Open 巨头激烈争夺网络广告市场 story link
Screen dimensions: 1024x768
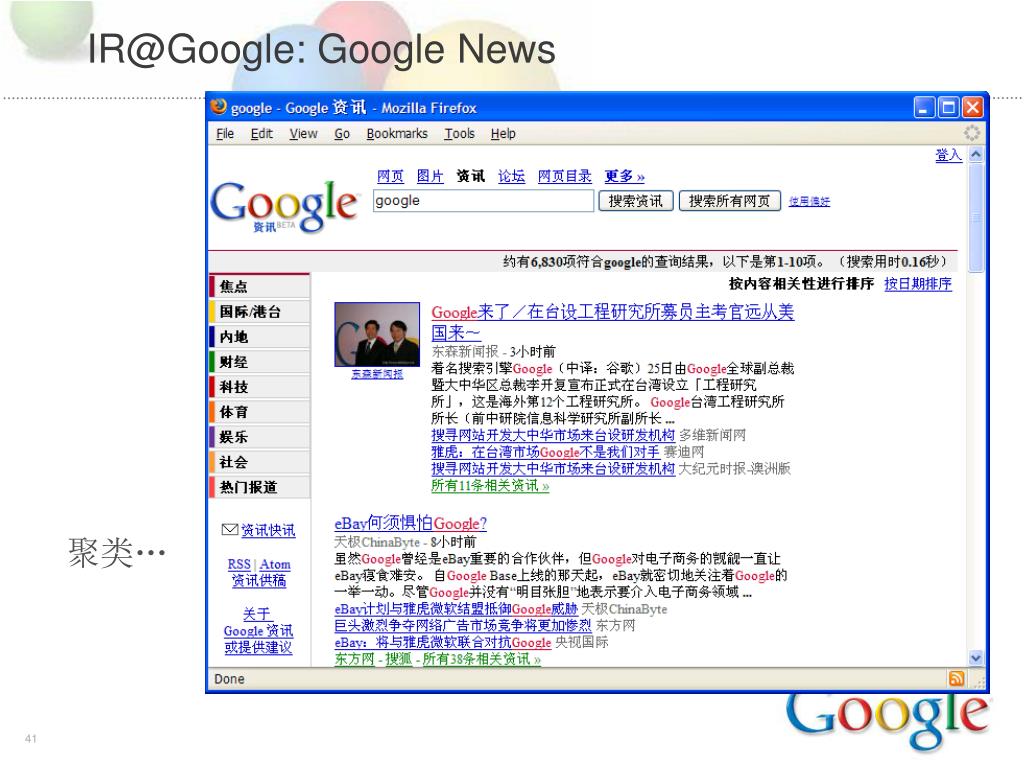[x=462, y=626]
